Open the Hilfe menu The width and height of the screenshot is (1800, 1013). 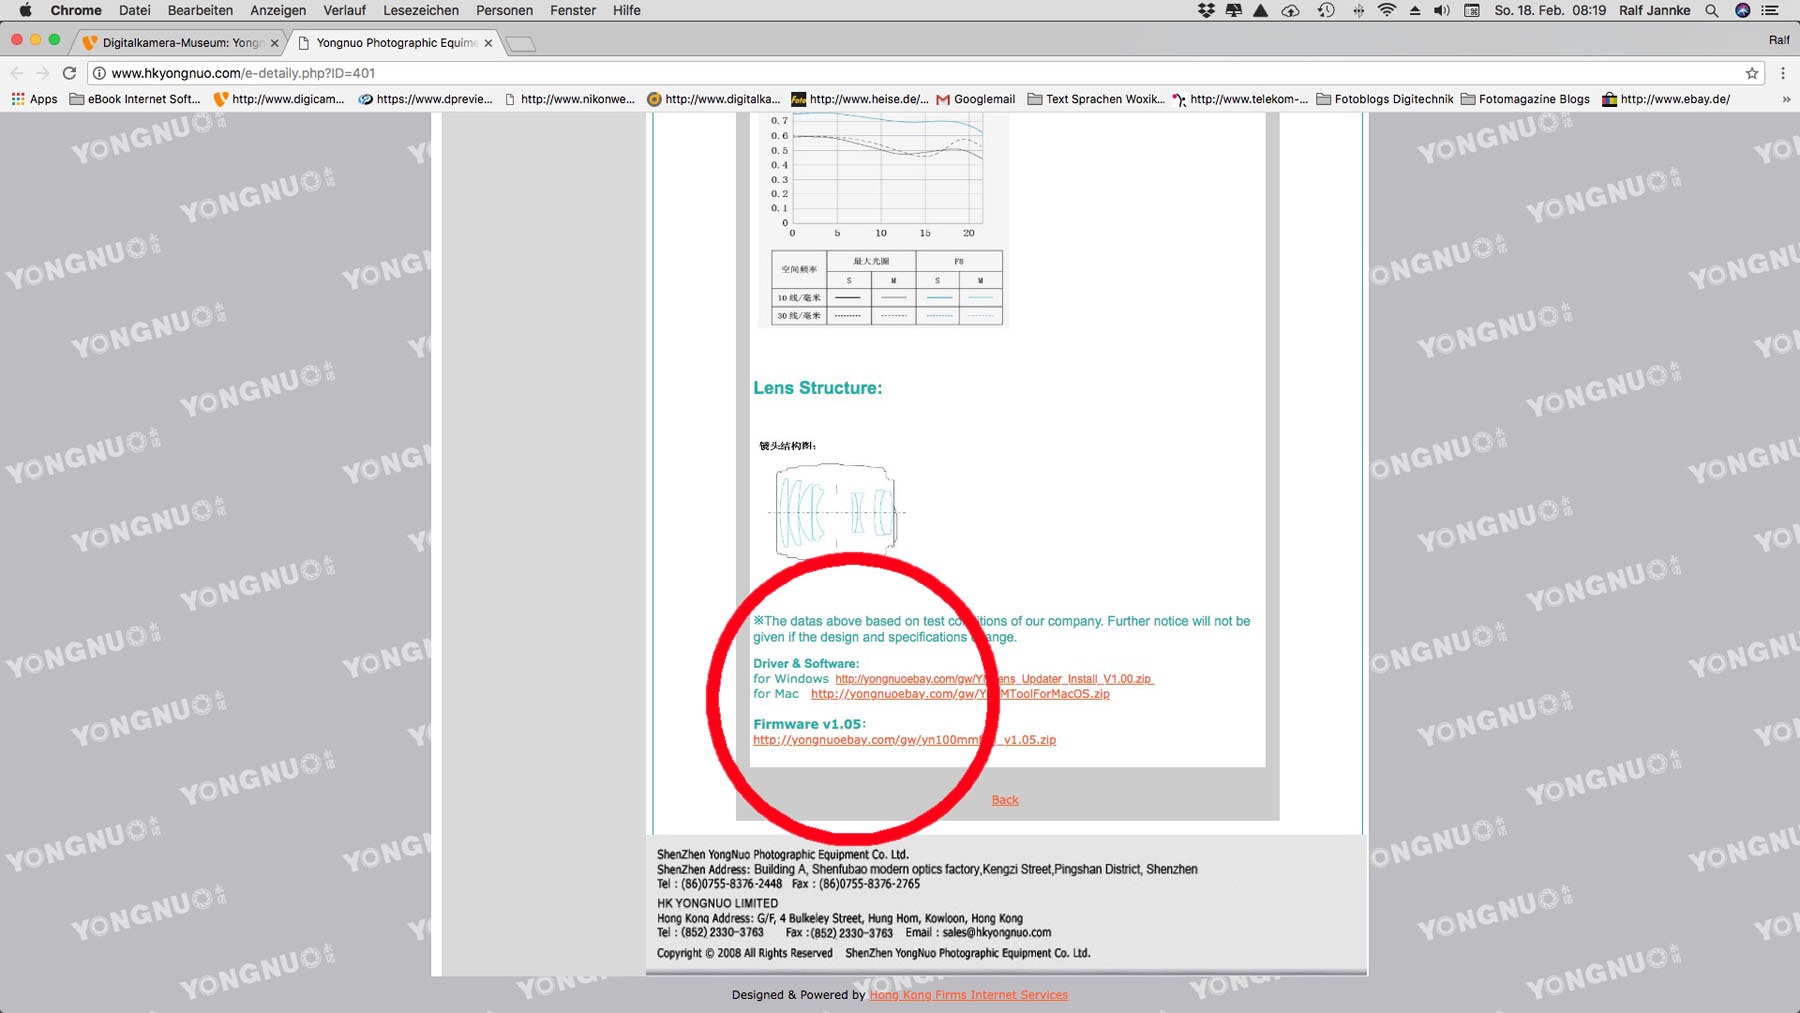(x=627, y=10)
